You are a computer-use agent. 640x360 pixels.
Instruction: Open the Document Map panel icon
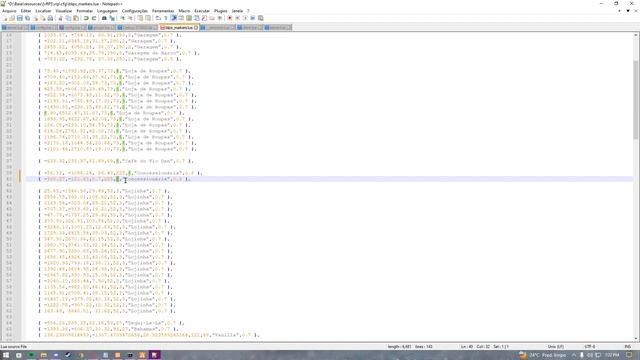click(189, 18)
